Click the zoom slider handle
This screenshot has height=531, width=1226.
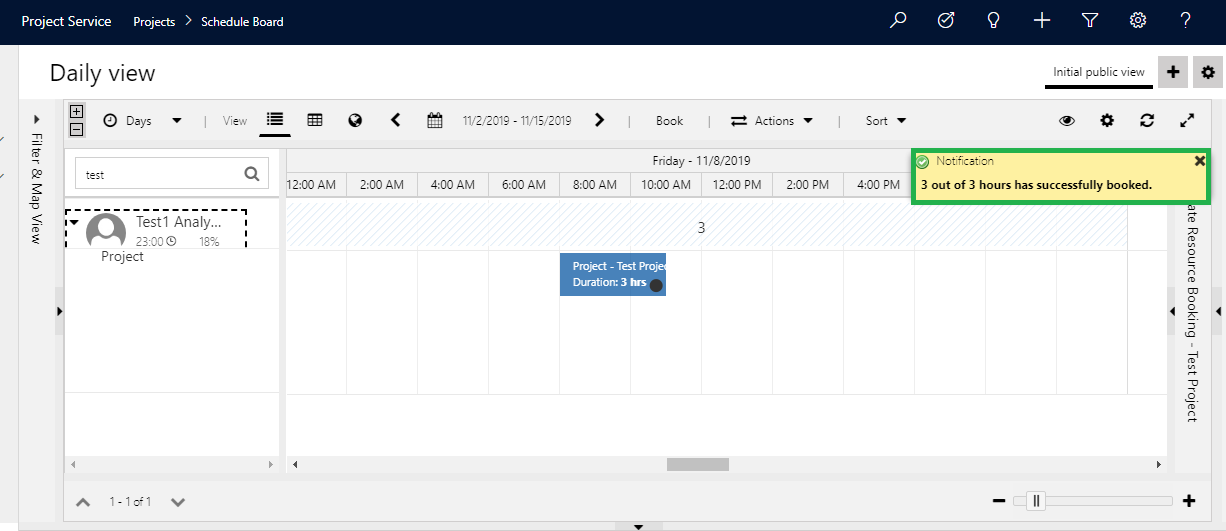click(x=1037, y=501)
